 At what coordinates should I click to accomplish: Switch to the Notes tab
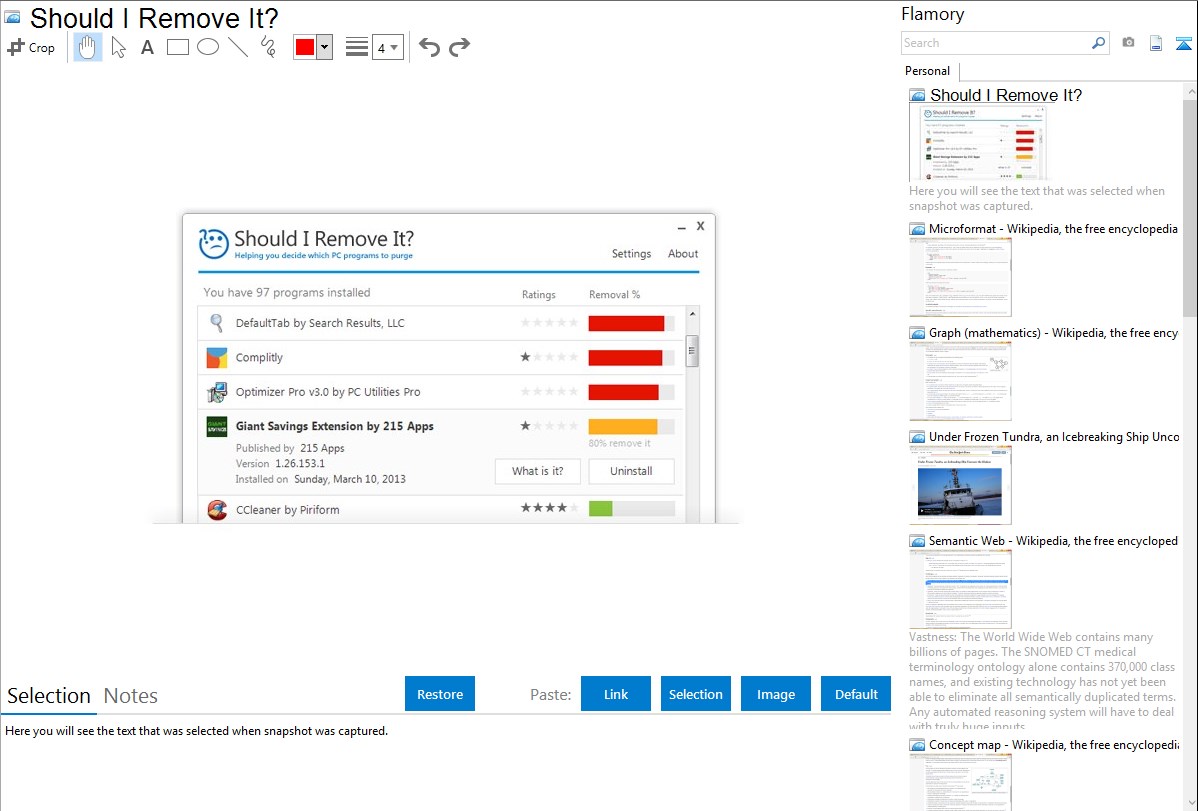[131, 696]
